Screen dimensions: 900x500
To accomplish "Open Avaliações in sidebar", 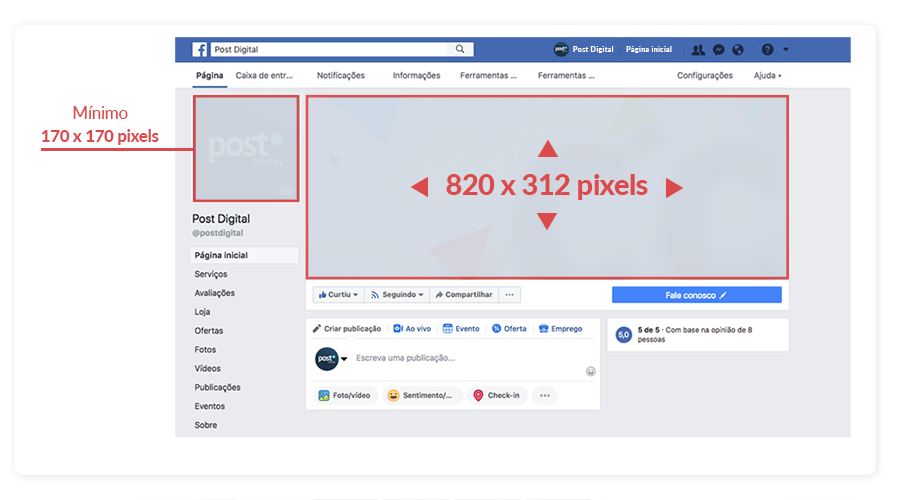I will [x=215, y=293].
